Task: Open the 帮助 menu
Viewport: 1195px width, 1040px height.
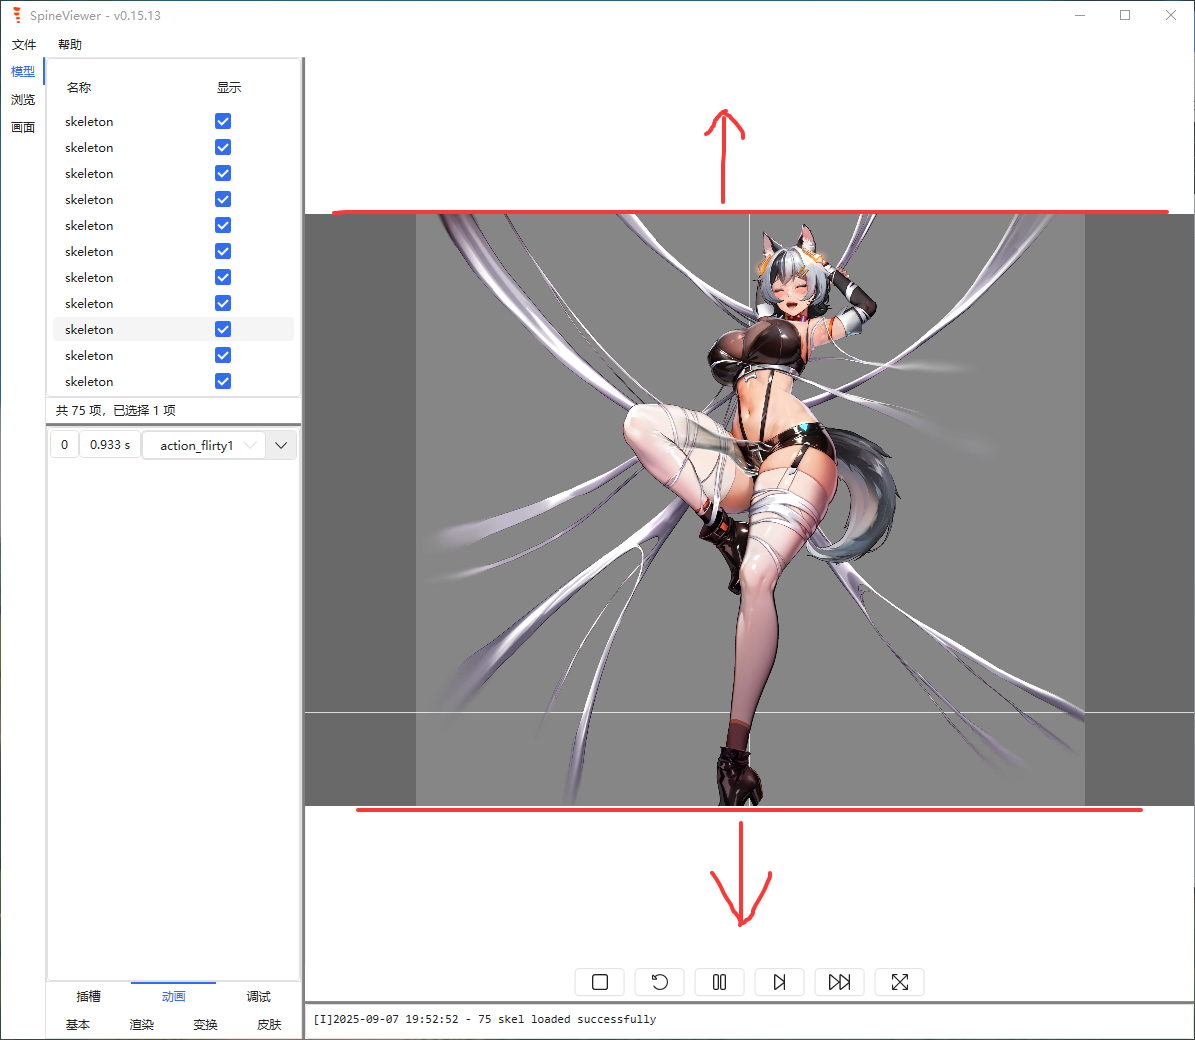Action: tap(69, 44)
